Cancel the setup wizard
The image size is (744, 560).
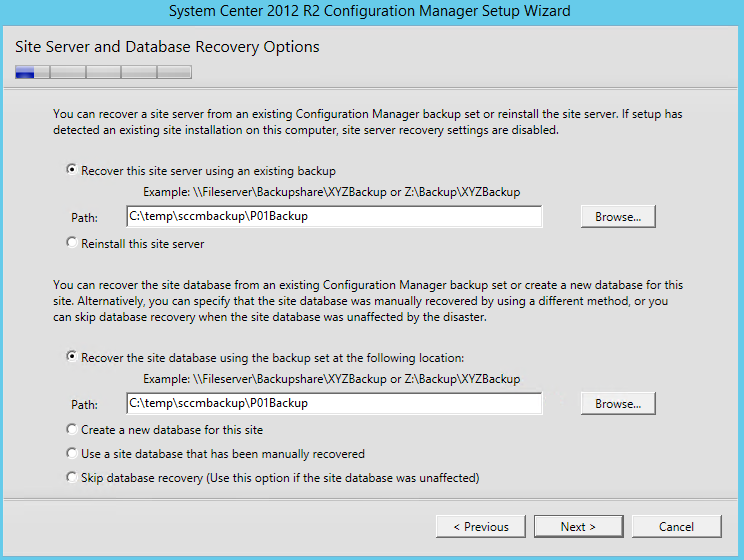(677, 527)
